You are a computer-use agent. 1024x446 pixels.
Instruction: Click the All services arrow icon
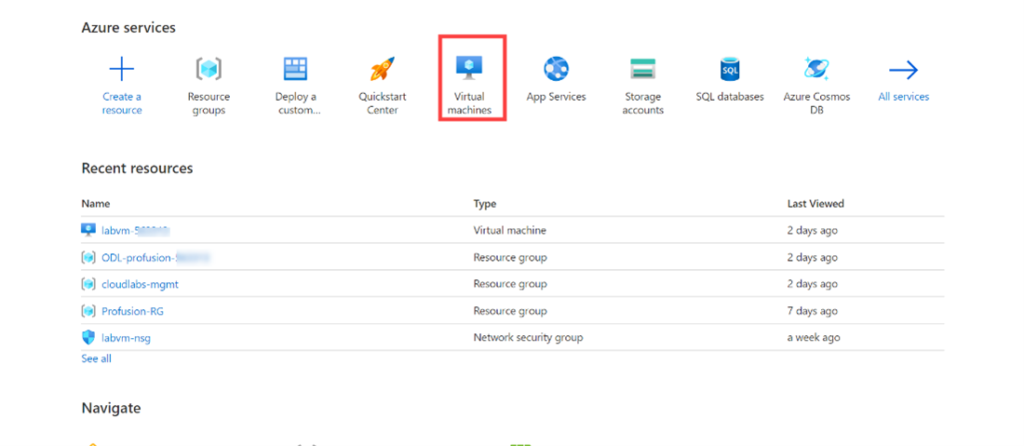tap(903, 70)
